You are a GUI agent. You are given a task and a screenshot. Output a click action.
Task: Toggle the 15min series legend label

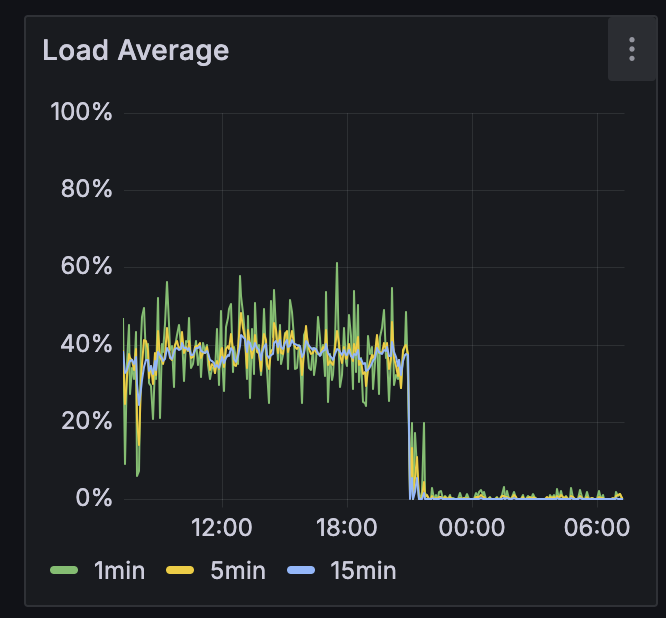click(x=363, y=571)
